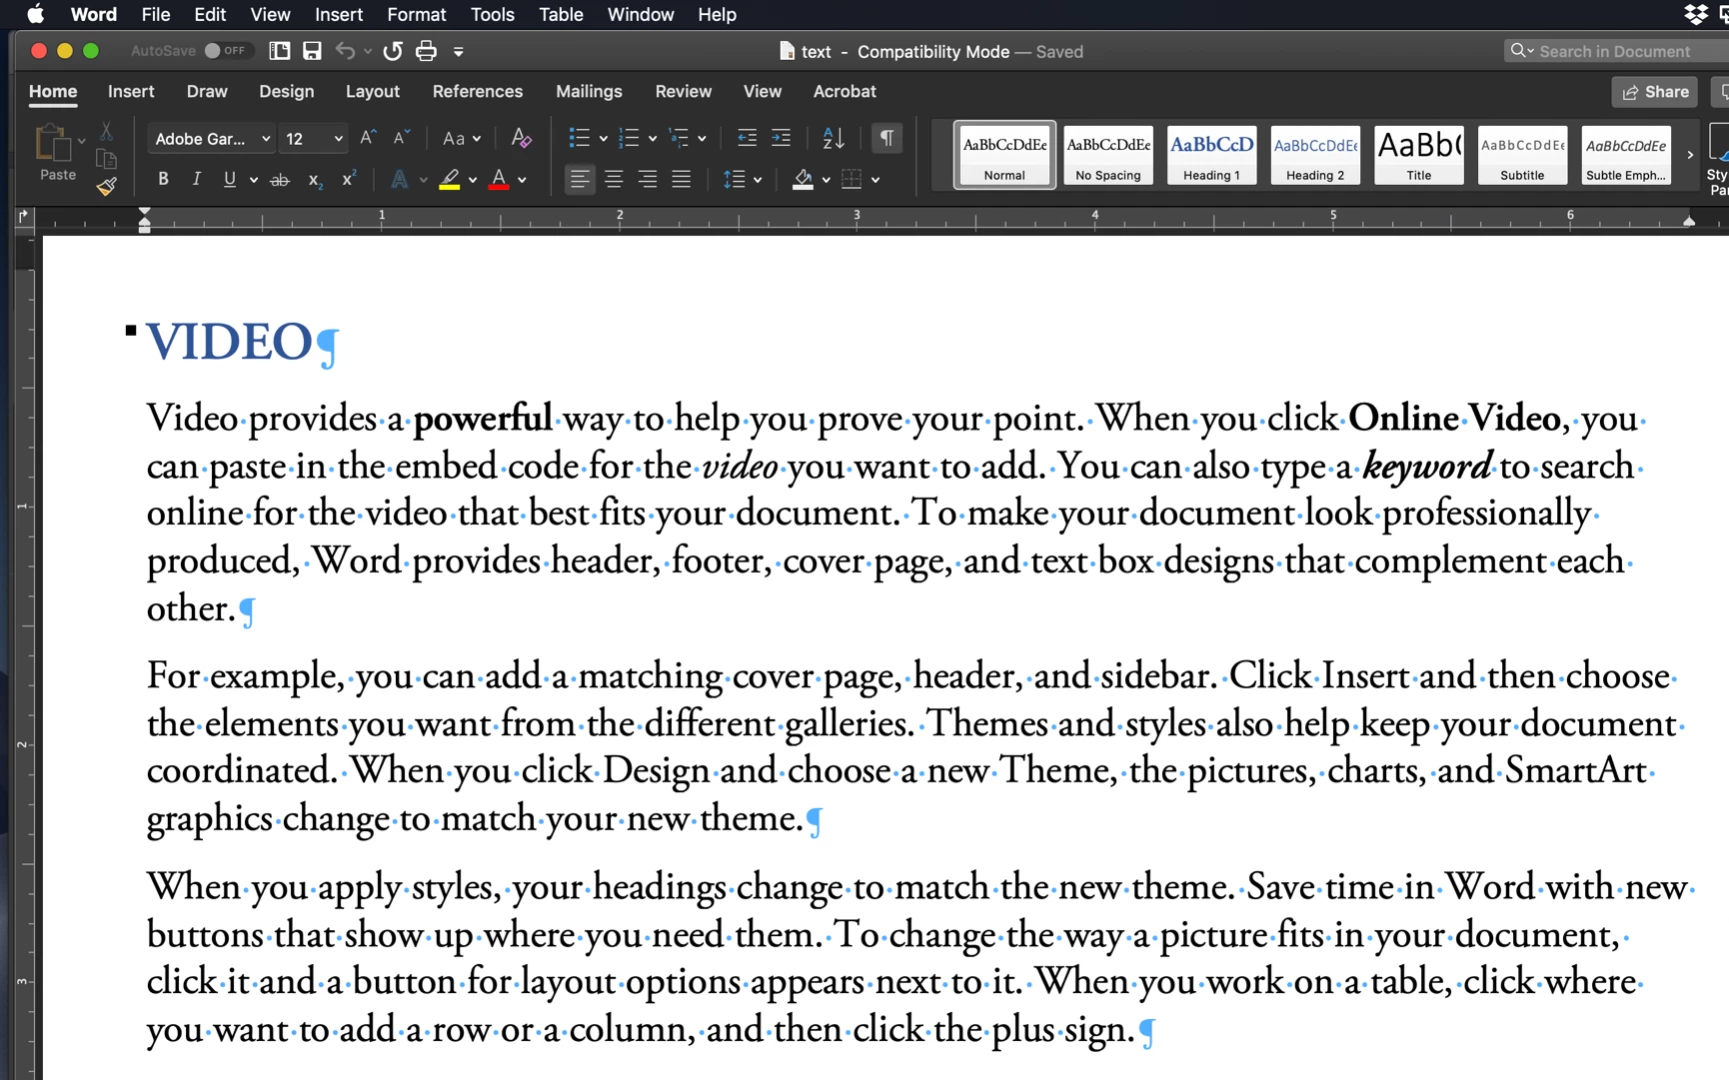The width and height of the screenshot is (1729, 1080).
Task: Toggle Bold formatting
Action: pos(163,180)
